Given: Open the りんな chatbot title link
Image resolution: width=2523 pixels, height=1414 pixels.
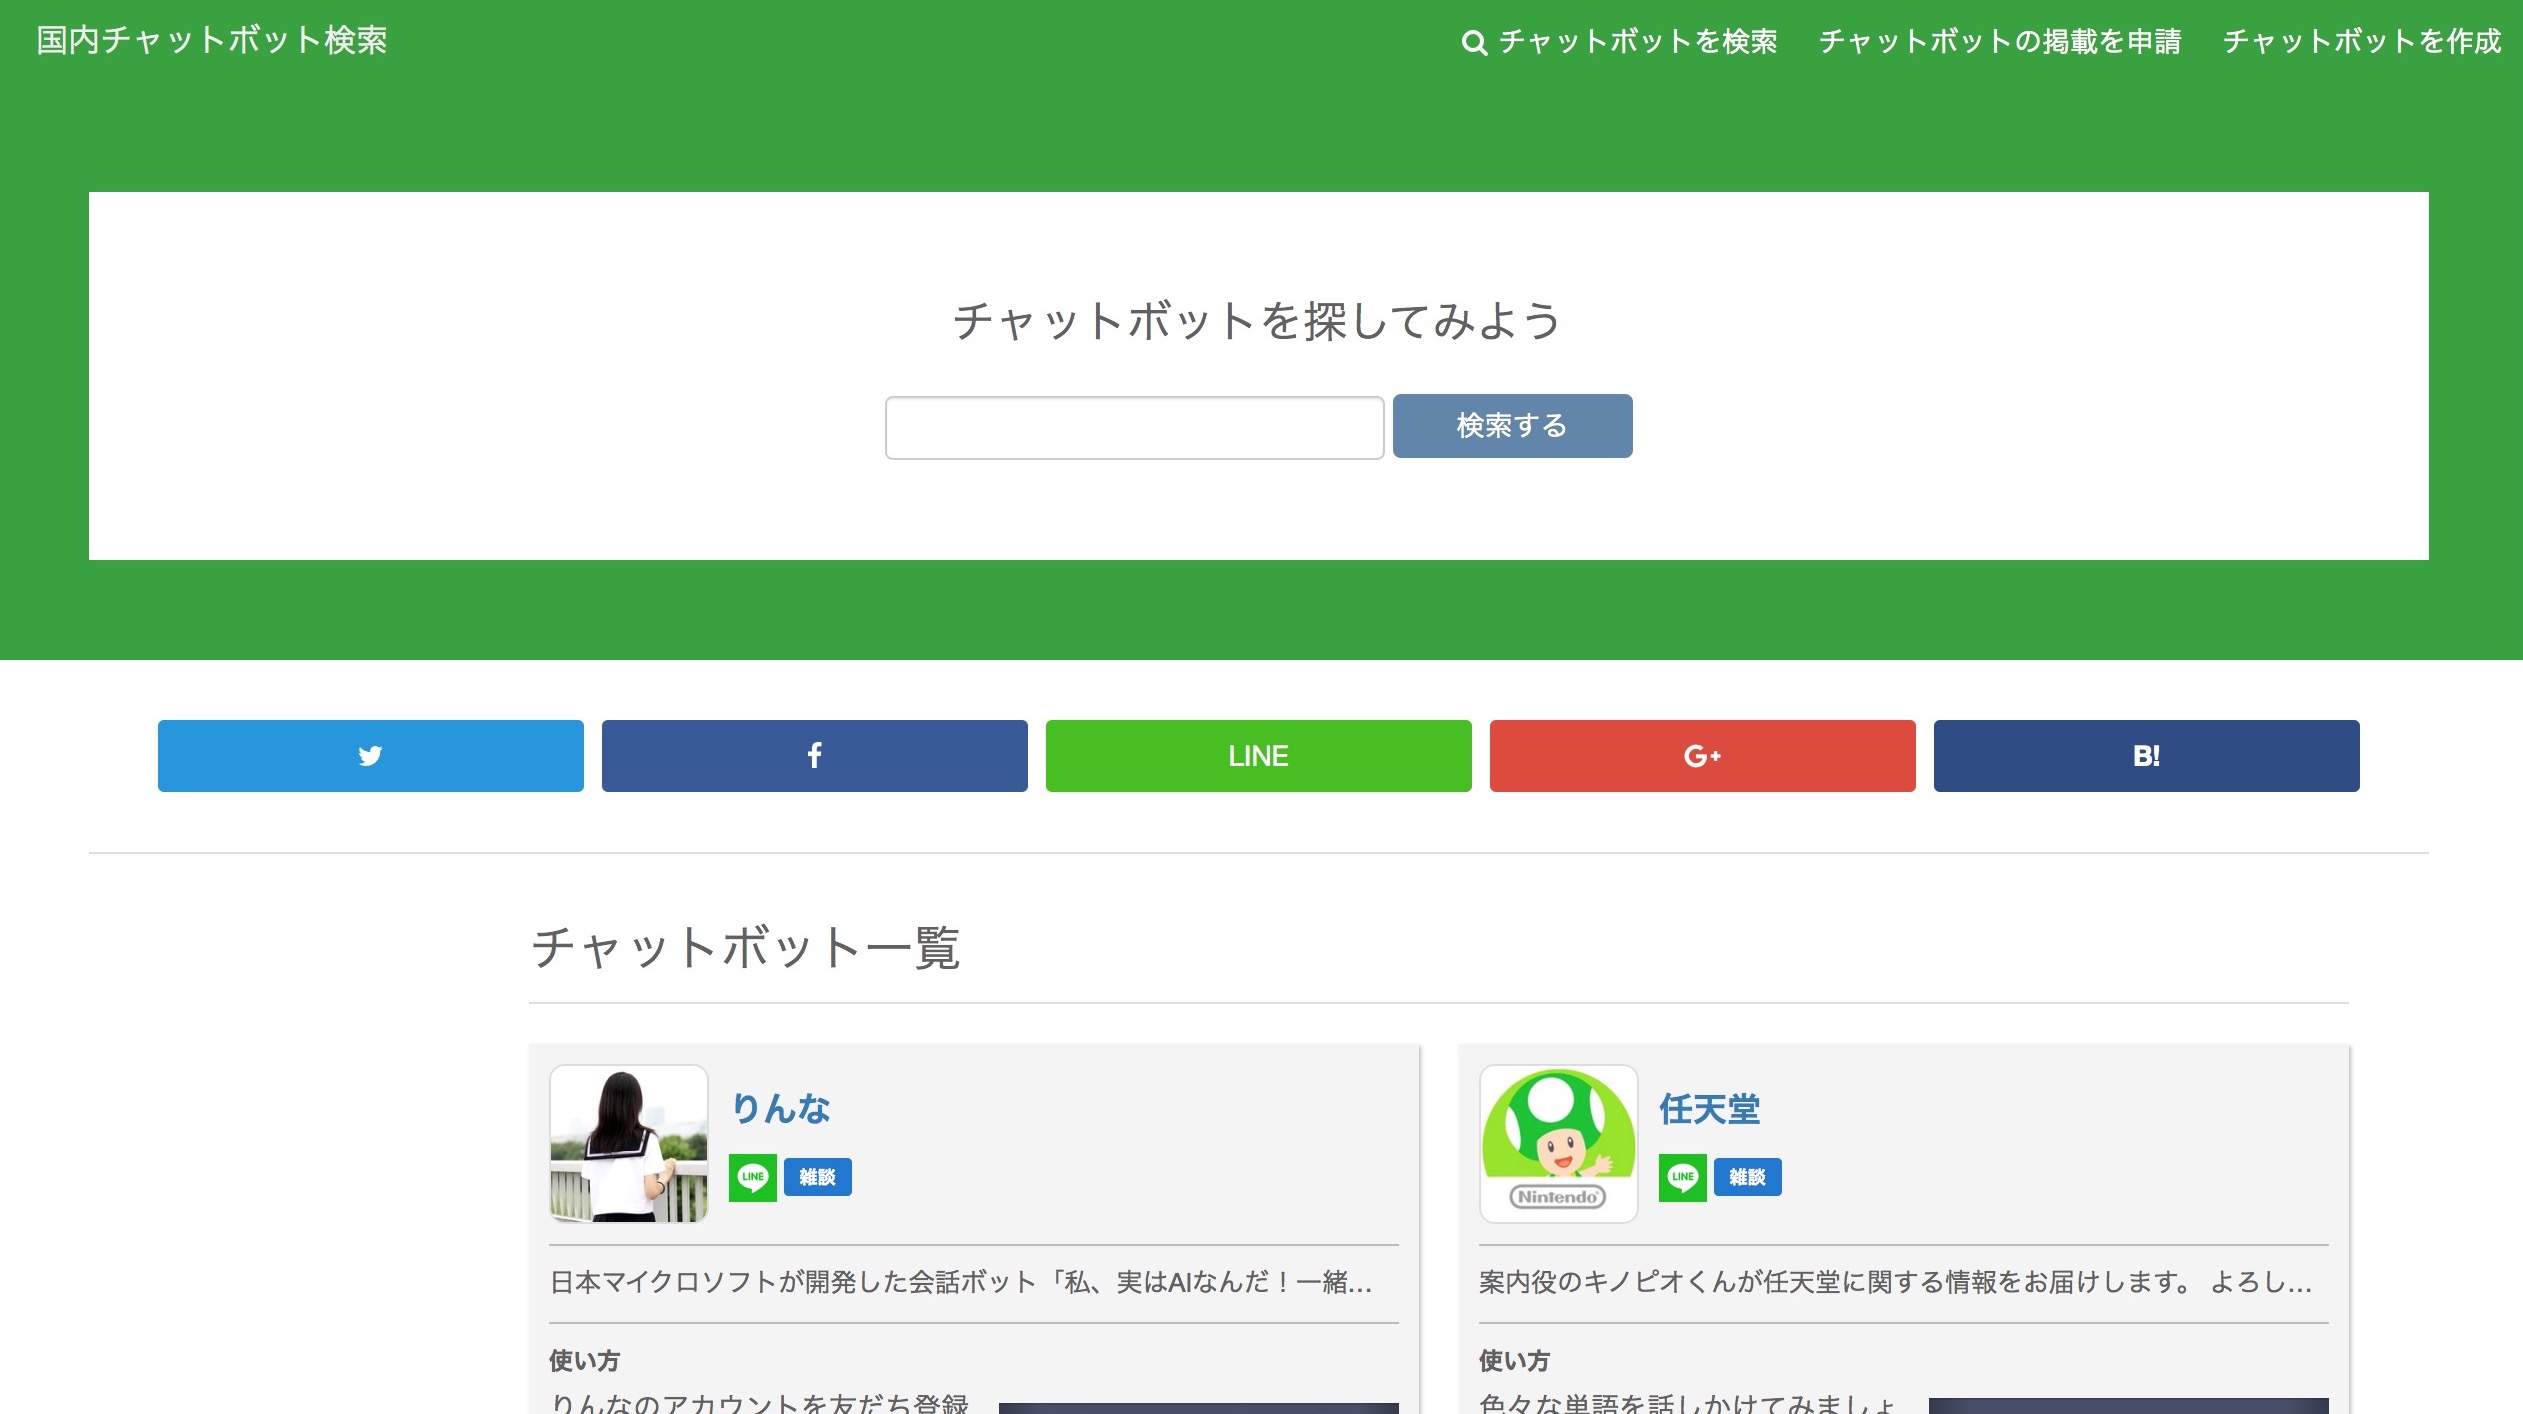Looking at the screenshot, I should [x=780, y=1108].
